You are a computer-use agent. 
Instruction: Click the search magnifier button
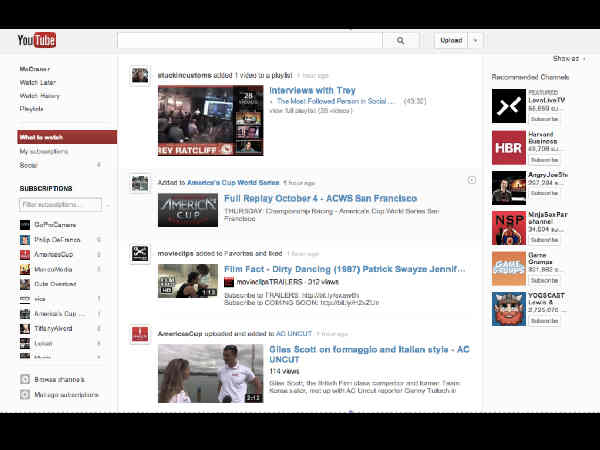[x=400, y=40]
